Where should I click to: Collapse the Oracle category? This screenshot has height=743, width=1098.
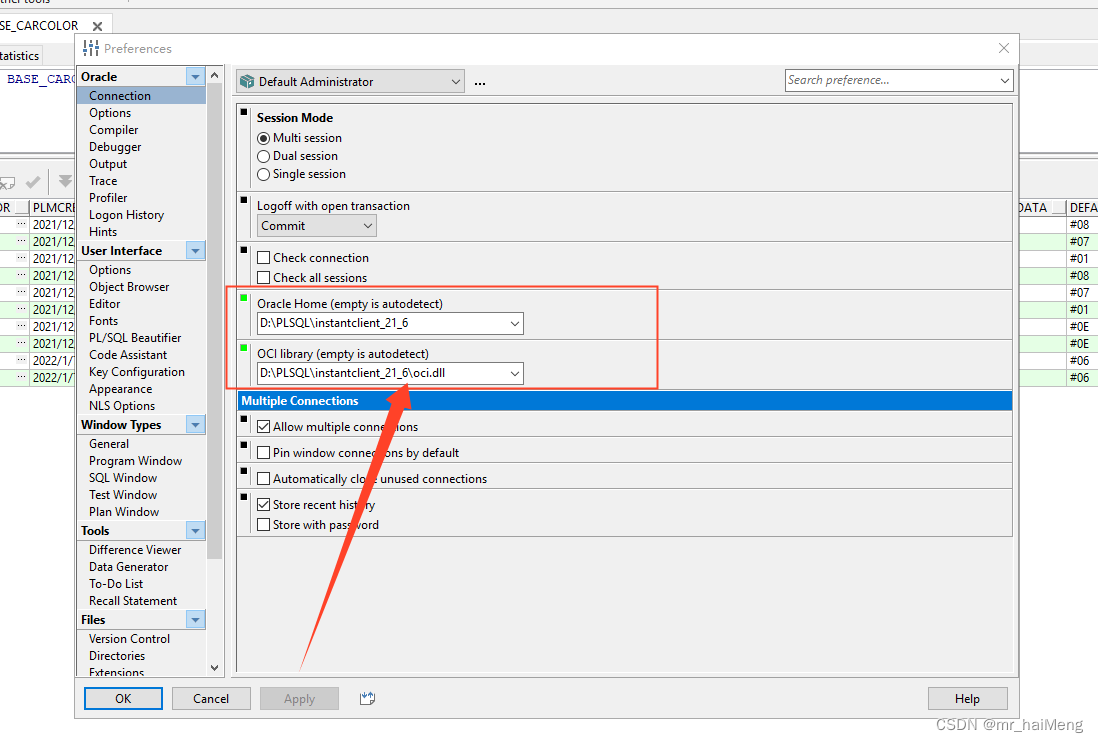tap(195, 76)
